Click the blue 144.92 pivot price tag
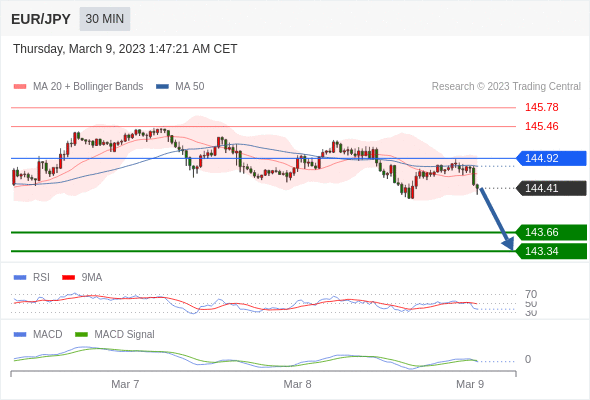Image resolution: width=590 pixels, height=400 pixels. click(x=551, y=158)
